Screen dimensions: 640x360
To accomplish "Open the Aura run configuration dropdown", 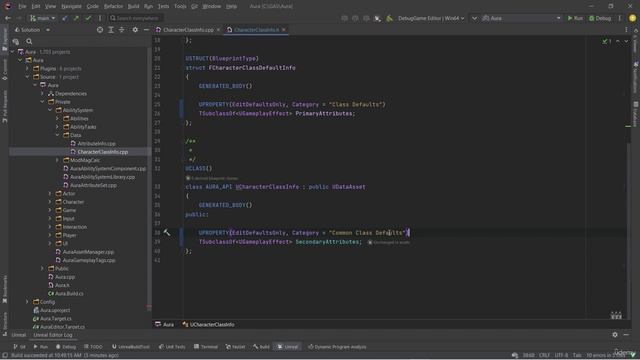I will coord(521,18).
